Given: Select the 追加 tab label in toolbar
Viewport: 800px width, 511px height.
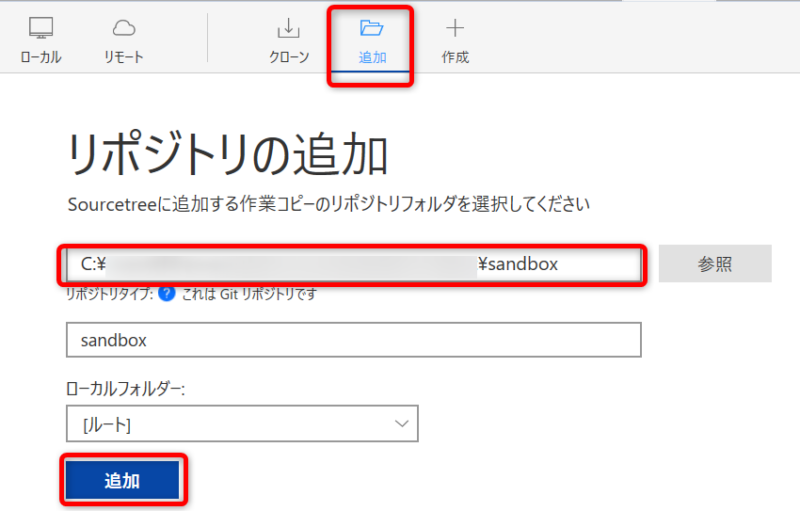Looking at the screenshot, I should pyautogui.click(x=372, y=57).
